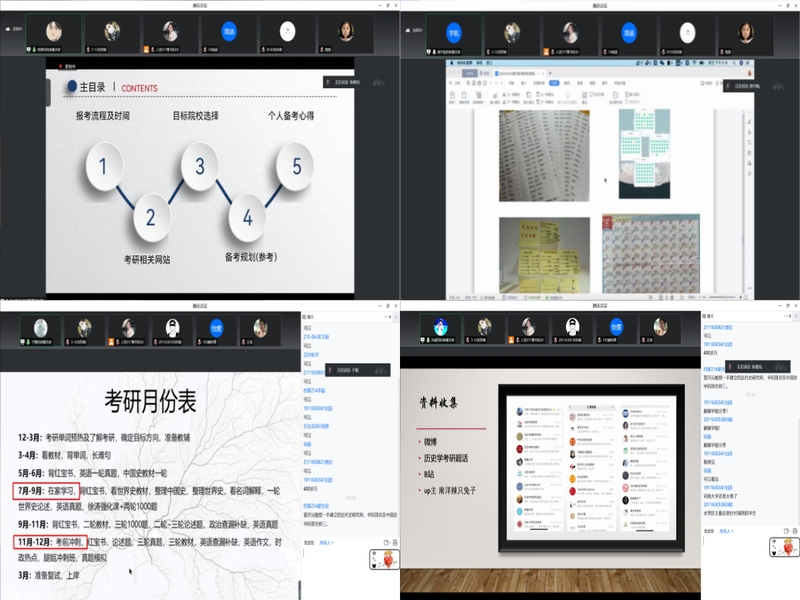Select 宇航's blue participant tile in top-right window
800x600 pixels.
click(x=454, y=35)
